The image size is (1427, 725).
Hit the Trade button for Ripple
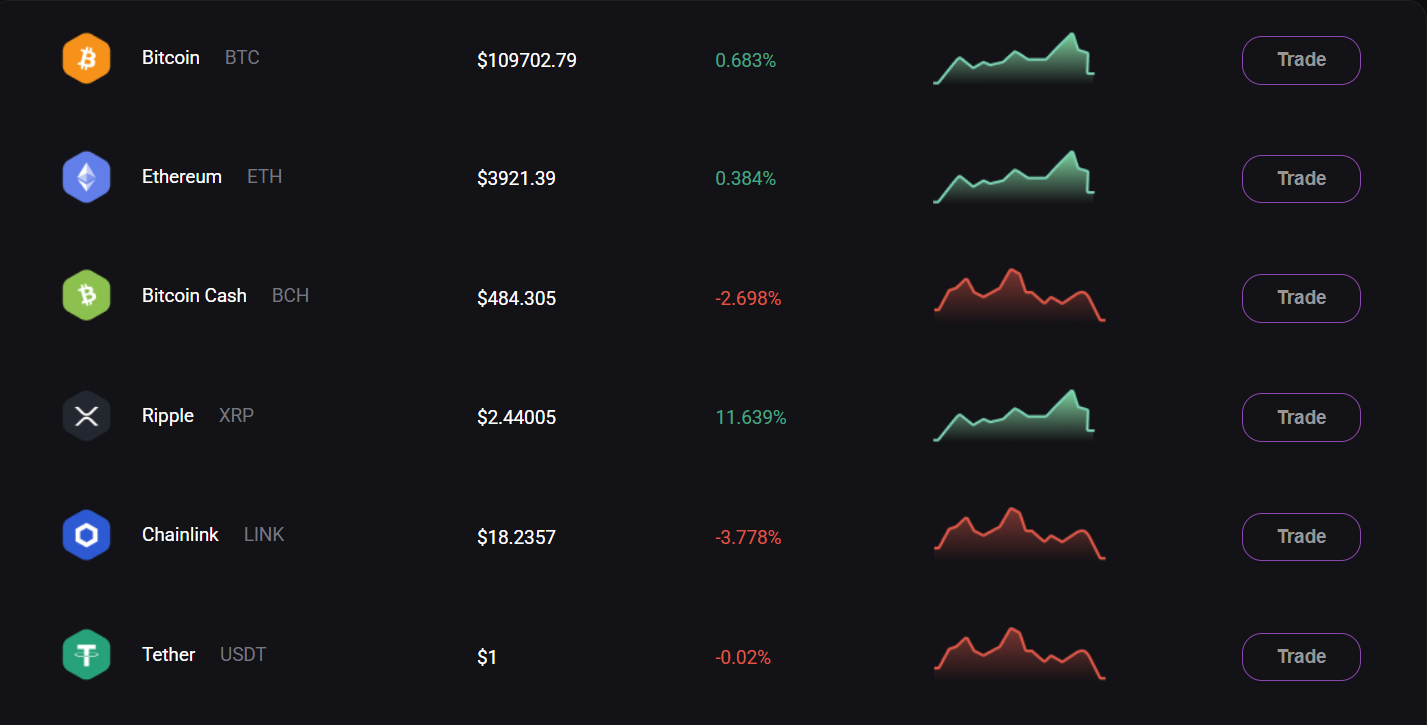pos(1300,417)
